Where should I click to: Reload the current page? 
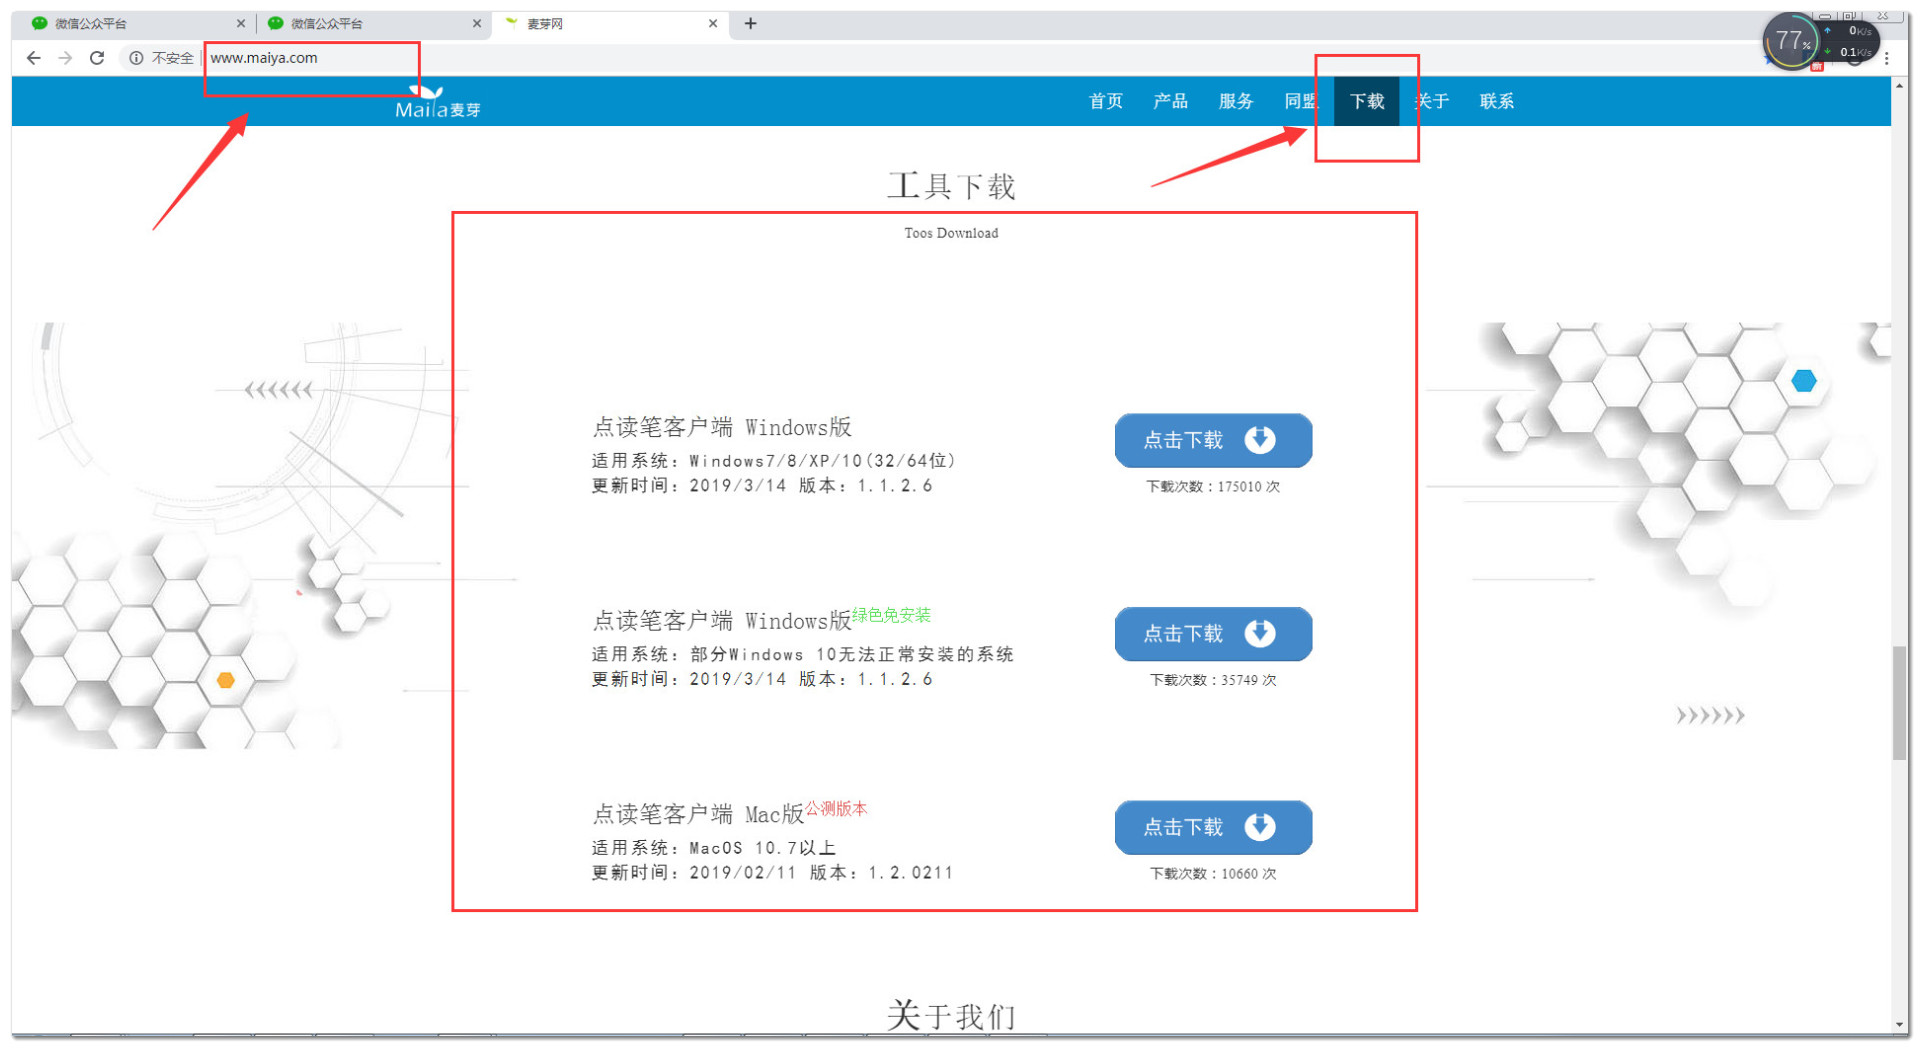(x=97, y=58)
